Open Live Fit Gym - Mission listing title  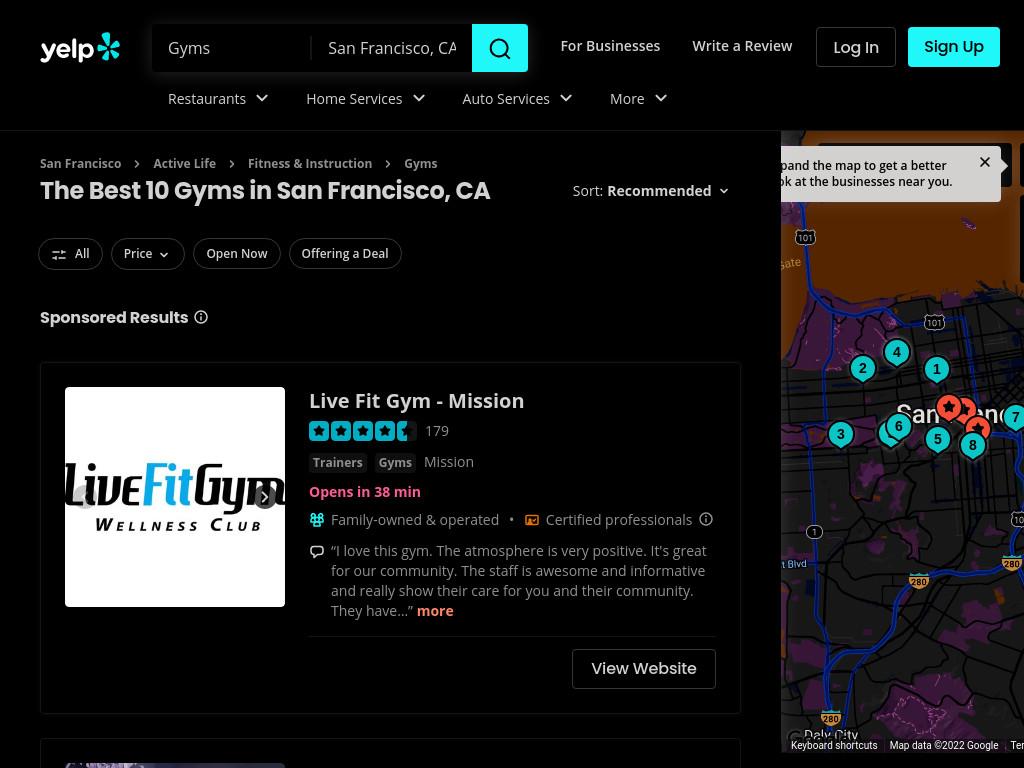pyautogui.click(x=417, y=401)
